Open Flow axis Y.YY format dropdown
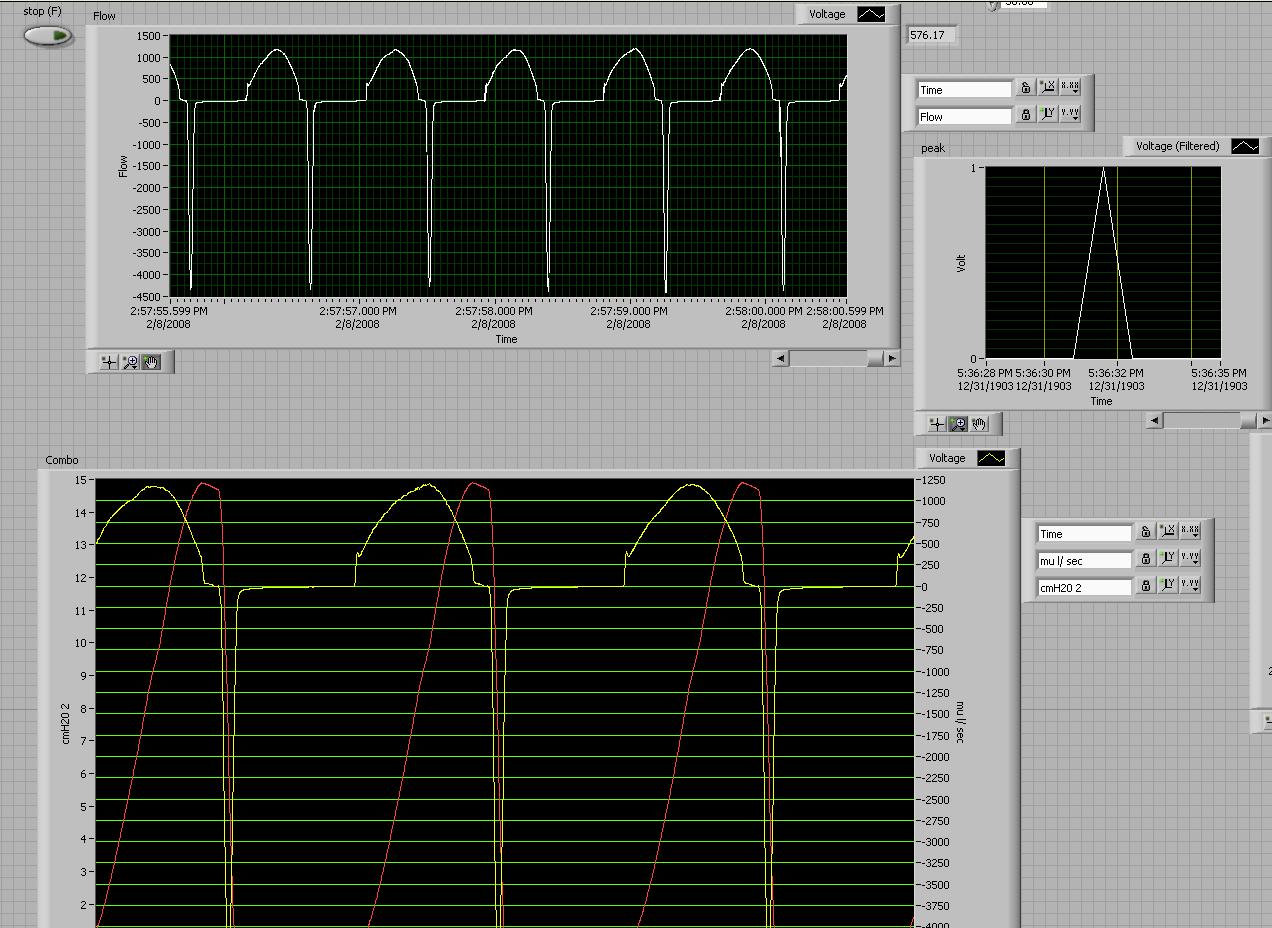The image size is (1272, 928). [x=1070, y=115]
